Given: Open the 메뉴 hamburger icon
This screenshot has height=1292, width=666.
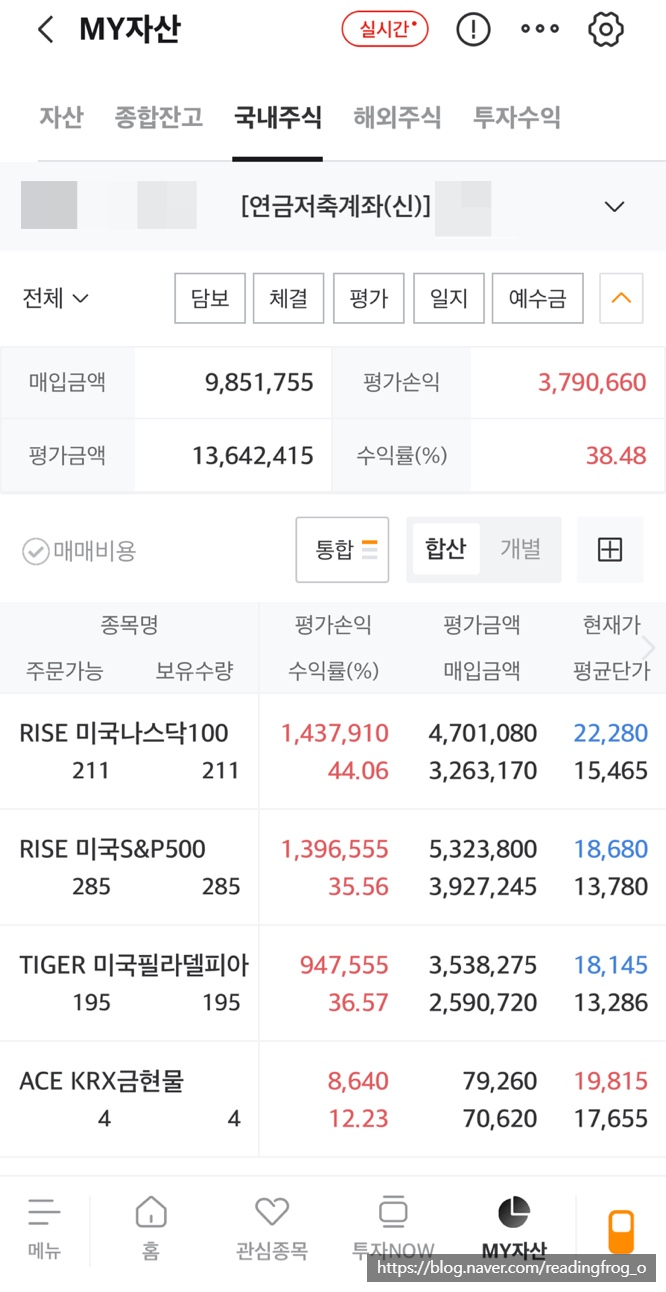Looking at the screenshot, I should pos(44,1228).
